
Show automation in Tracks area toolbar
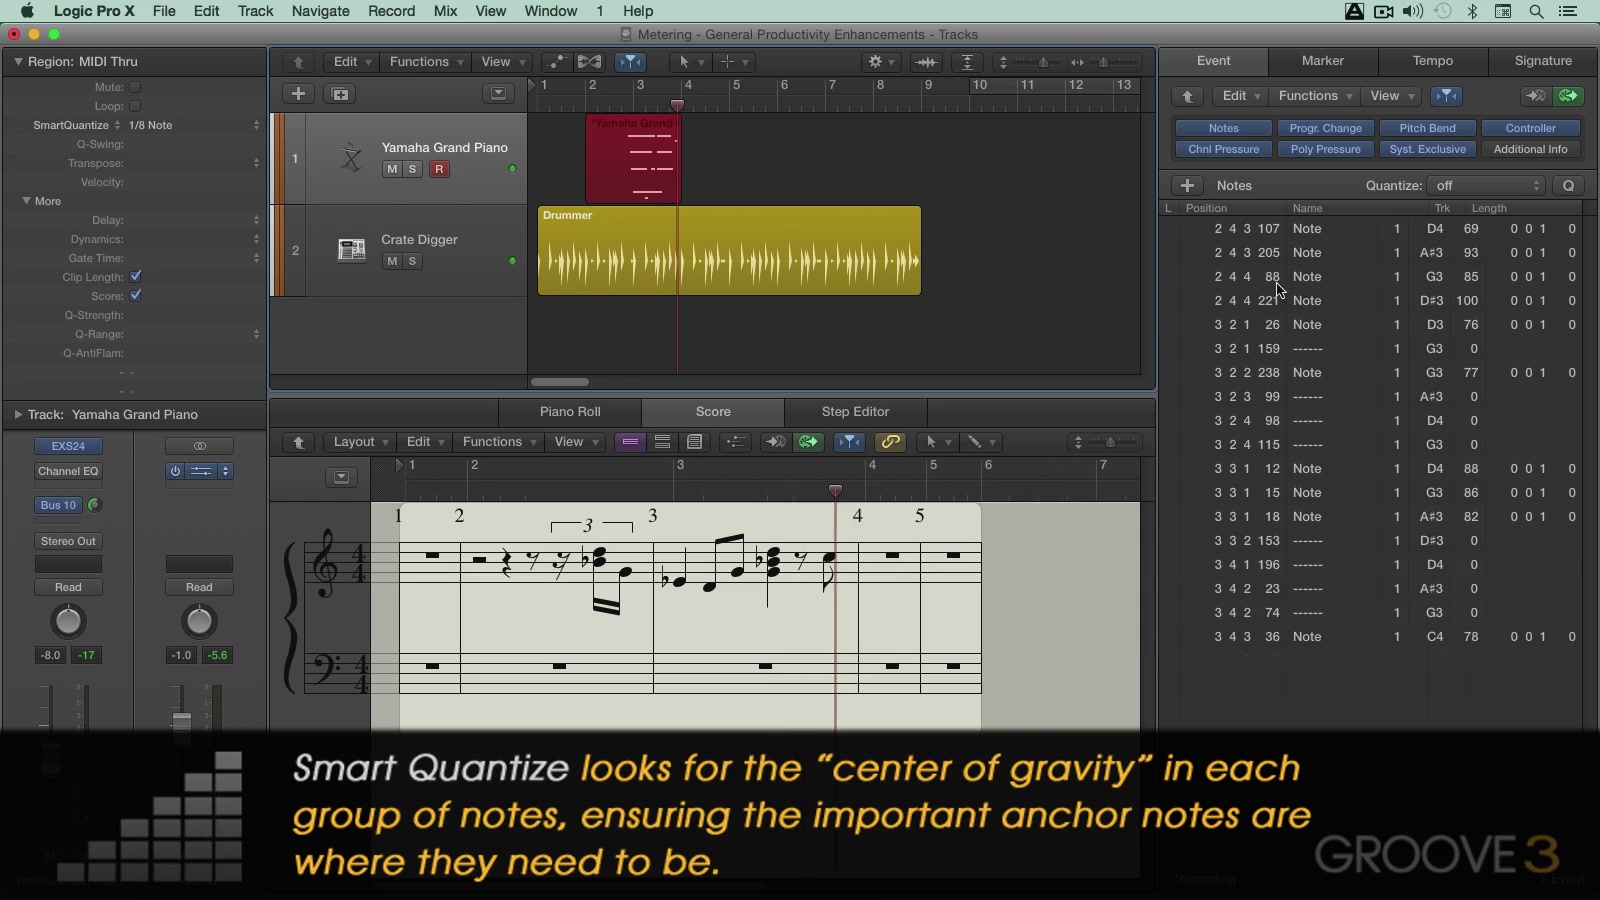pyautogui.click(x=555, y=62)
